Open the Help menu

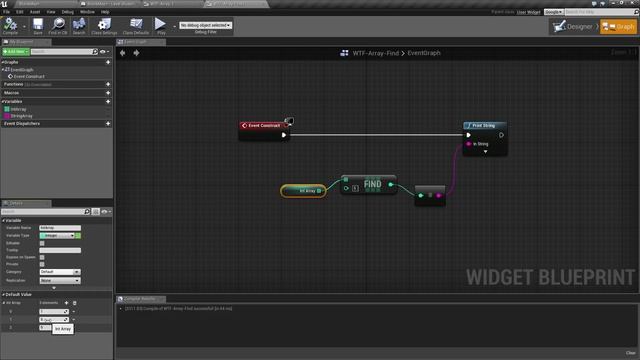[x=105, y=12]
